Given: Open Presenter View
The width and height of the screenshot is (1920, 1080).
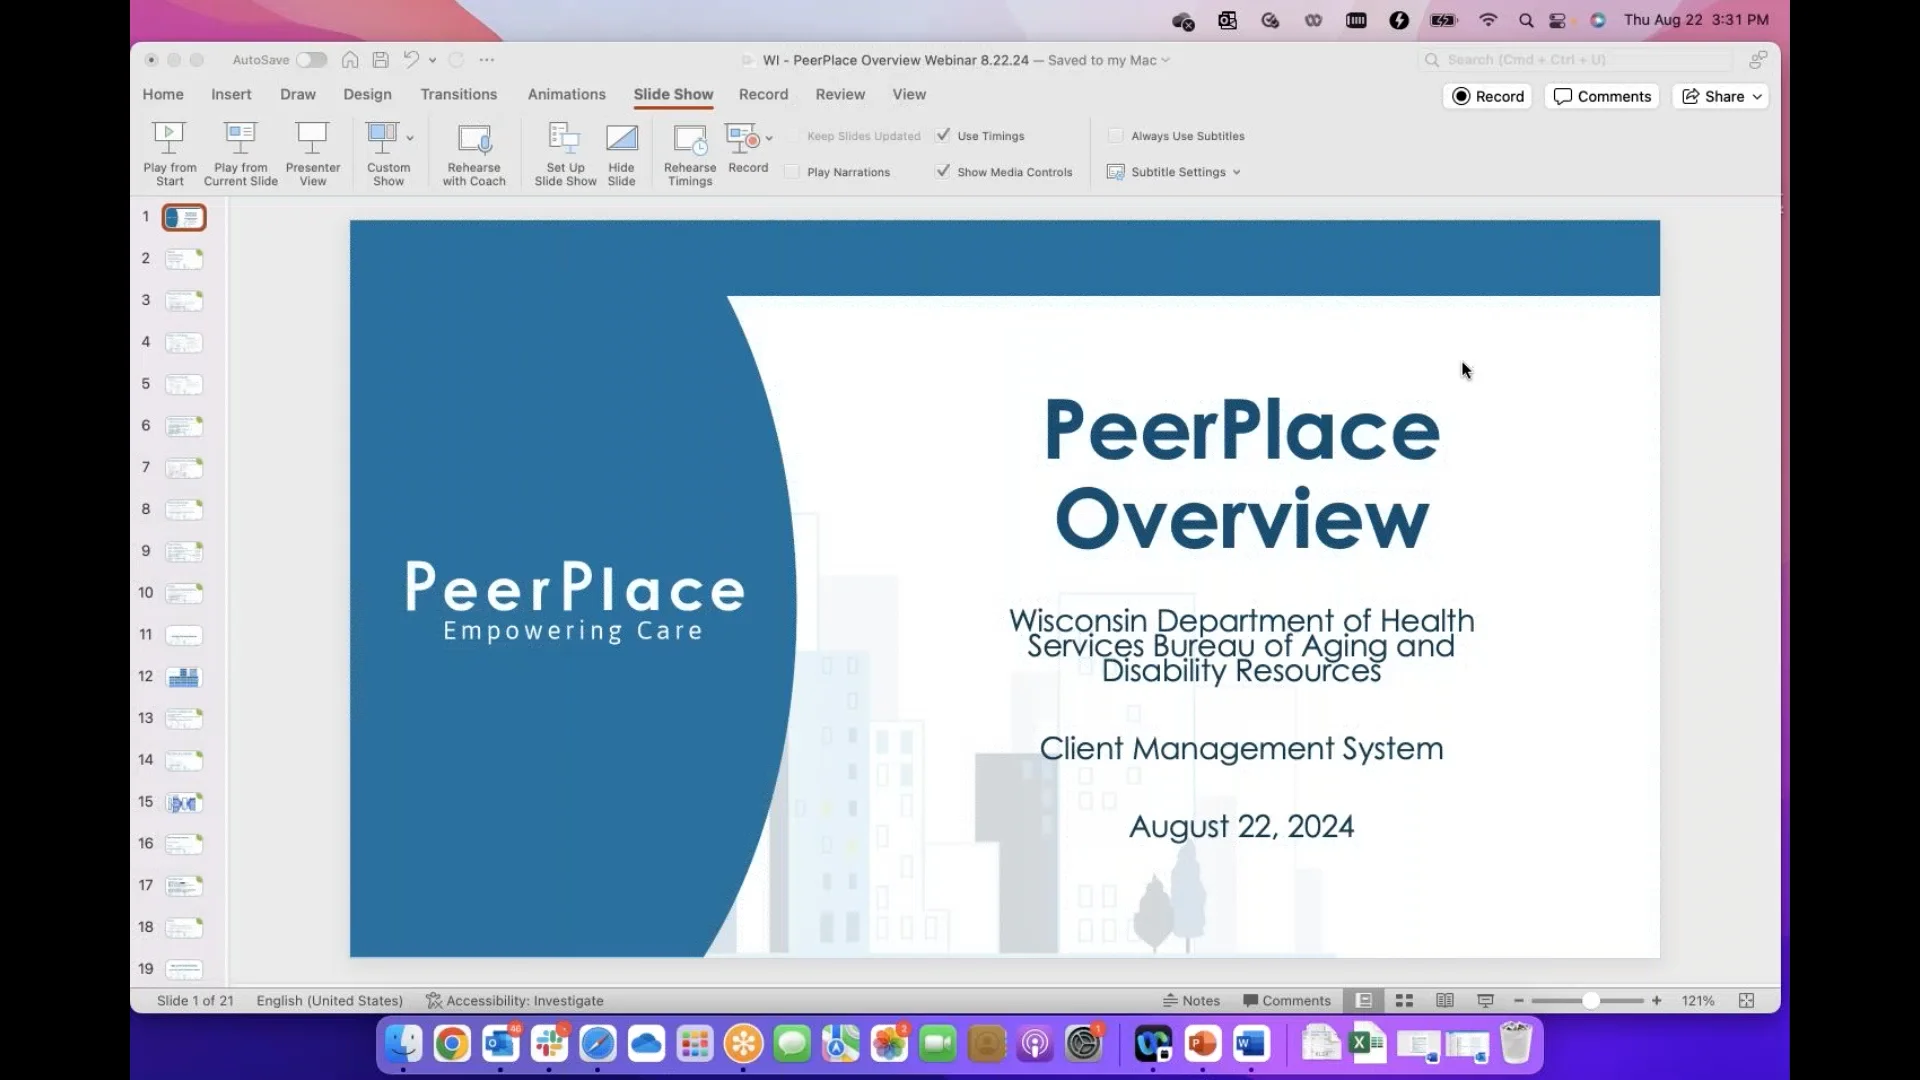Looking at the screenshot, I should 312,153.
